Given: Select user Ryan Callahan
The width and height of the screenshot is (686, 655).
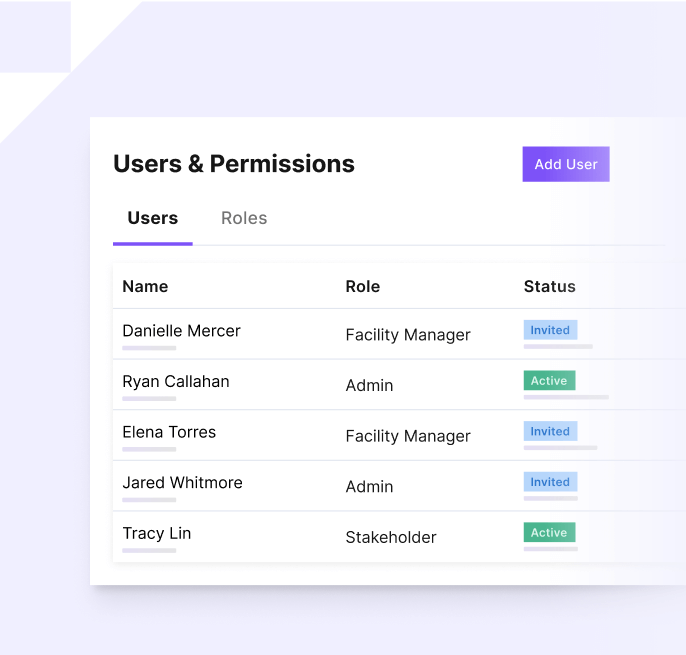Looking at the screenshot, I should click(176, 381).
